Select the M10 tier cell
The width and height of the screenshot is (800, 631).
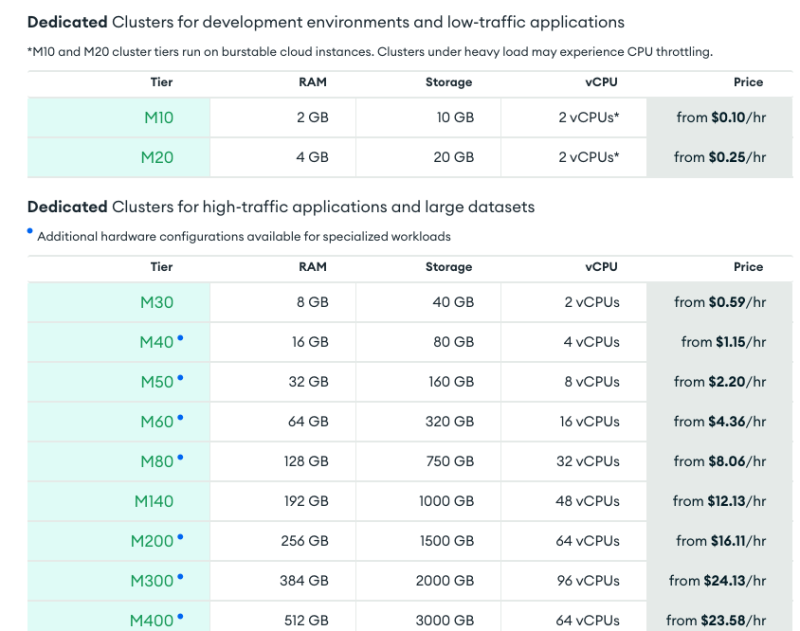pos(158,118)
